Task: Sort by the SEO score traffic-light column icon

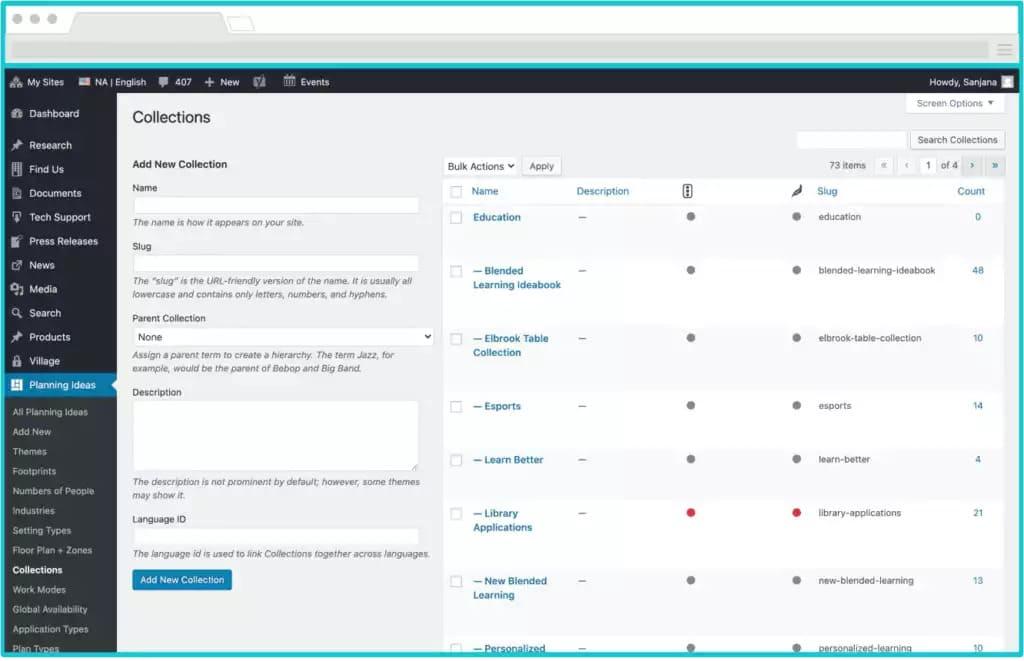Action: (x=688, y=191)
